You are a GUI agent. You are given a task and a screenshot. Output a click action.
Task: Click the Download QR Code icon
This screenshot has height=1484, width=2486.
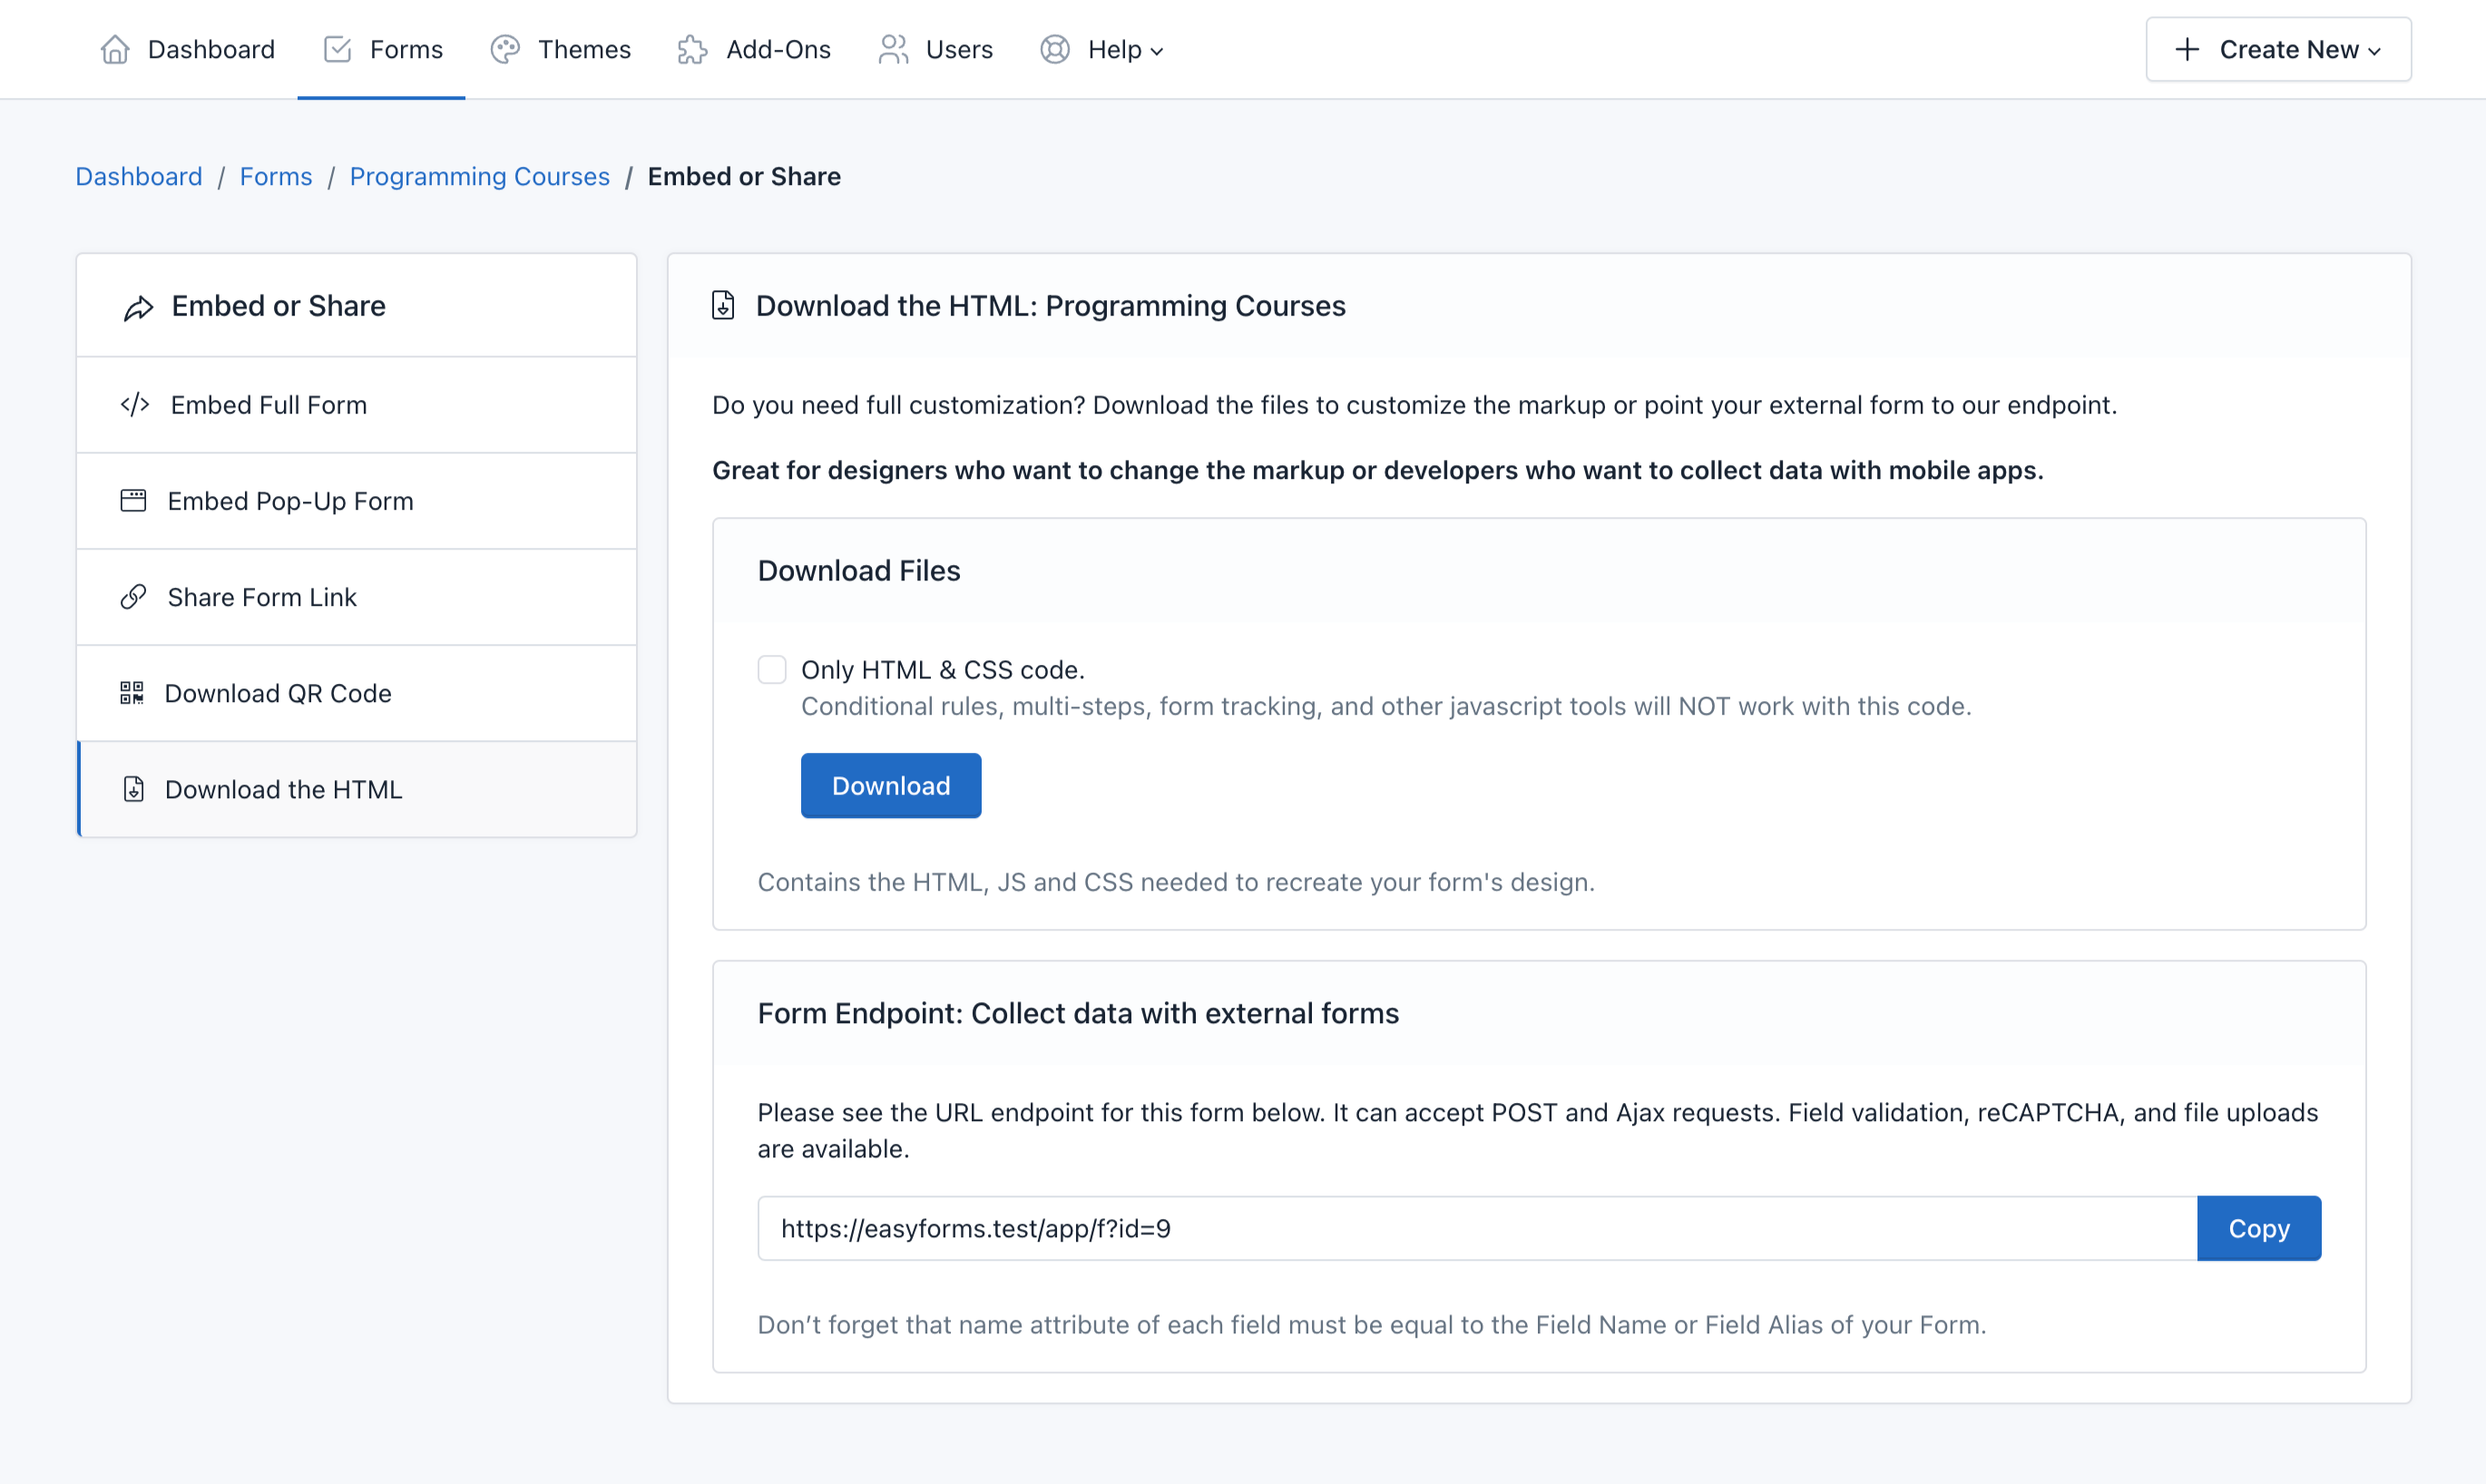click(132, 692)
